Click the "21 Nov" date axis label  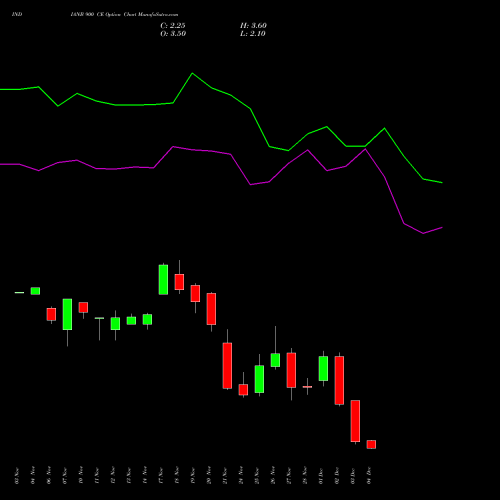pos(225,476)
